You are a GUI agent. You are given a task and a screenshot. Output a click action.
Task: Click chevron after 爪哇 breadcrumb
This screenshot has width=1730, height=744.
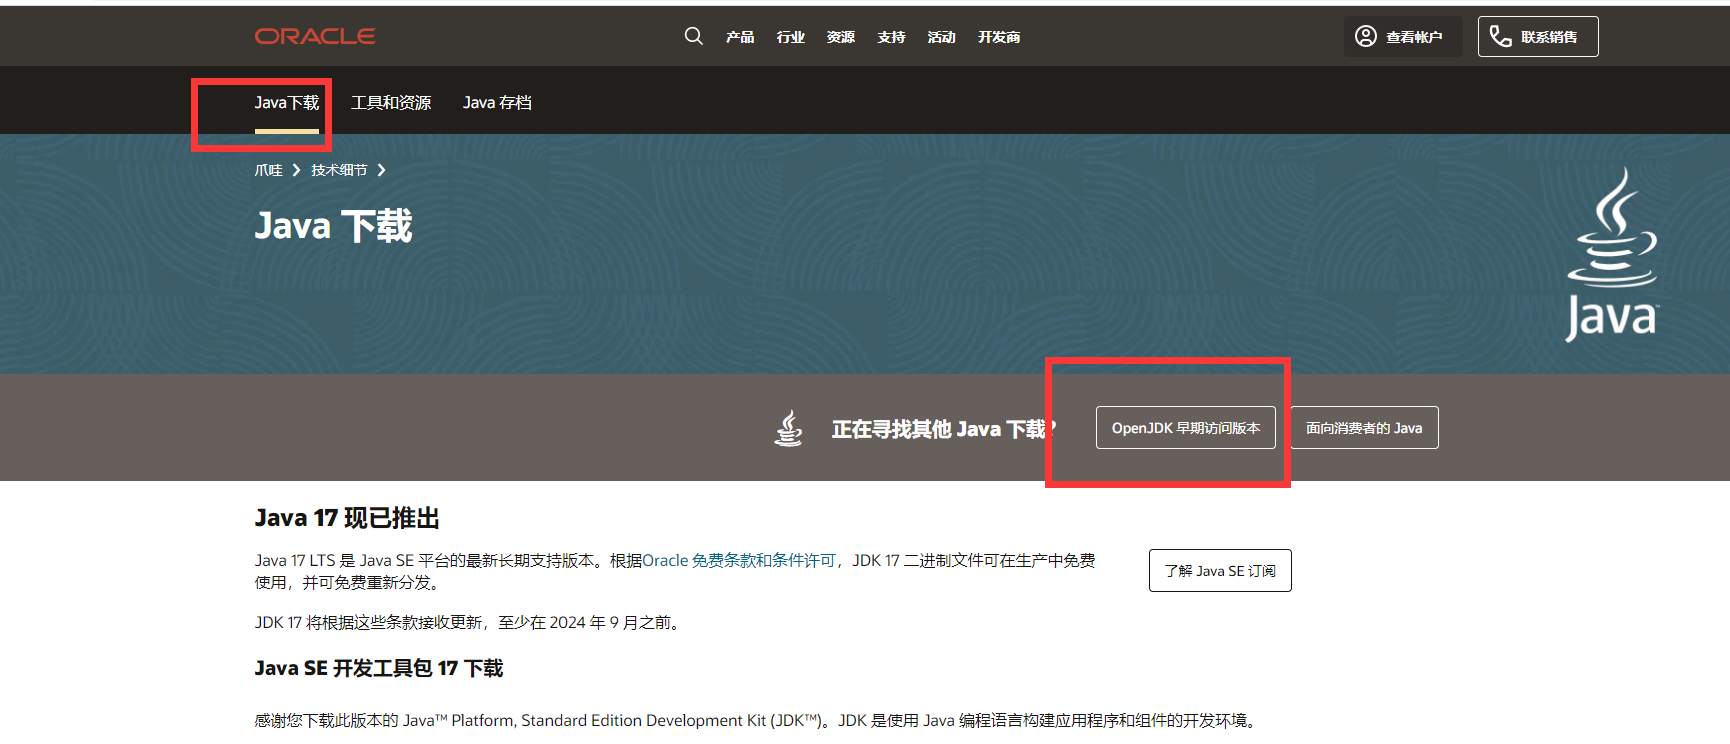click(296, 170)
